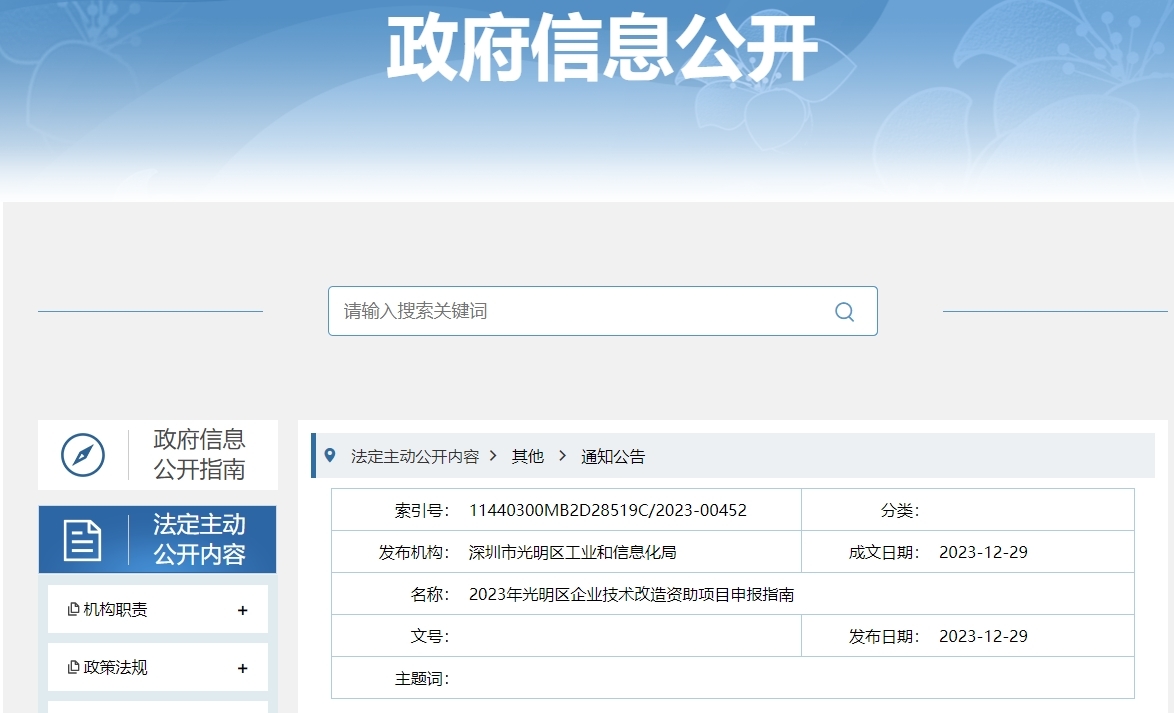
Task: Click the document name 2023年光明区企业技术改造资助项目申报指南
Action: 631,594
